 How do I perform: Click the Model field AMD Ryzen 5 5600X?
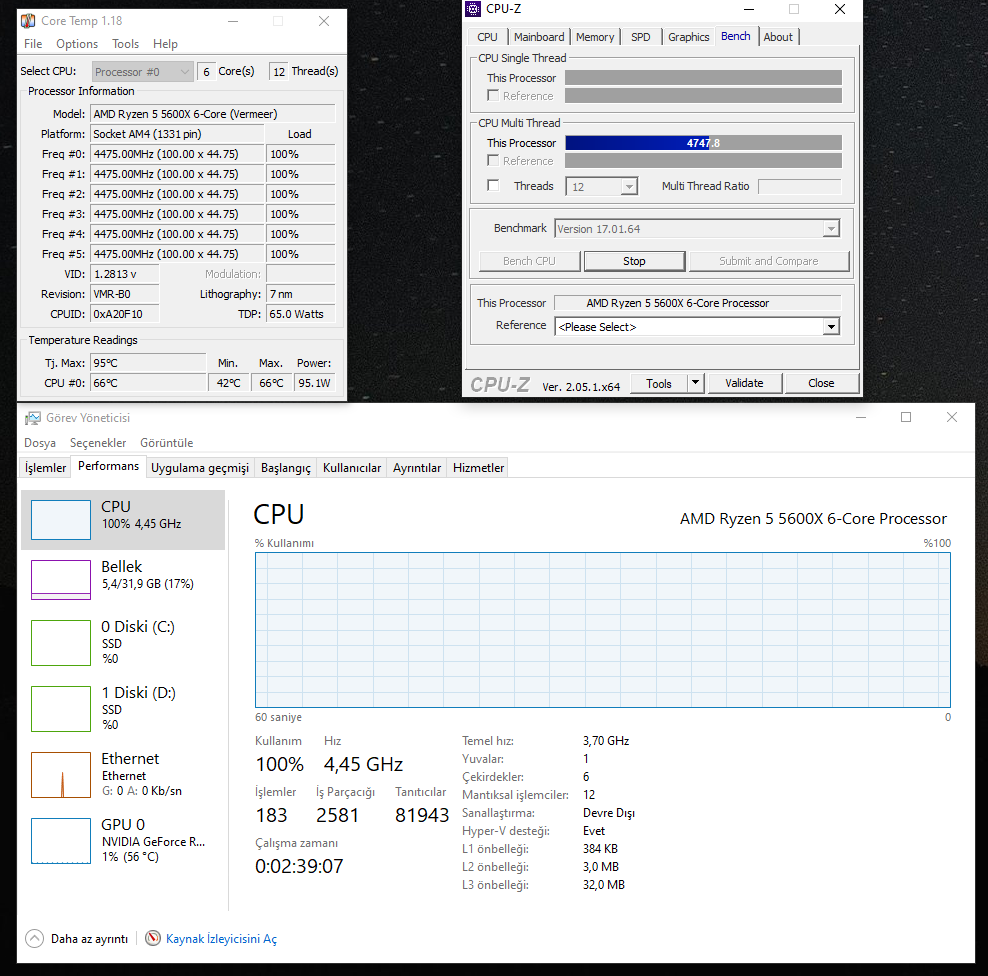tap(213, 114)
